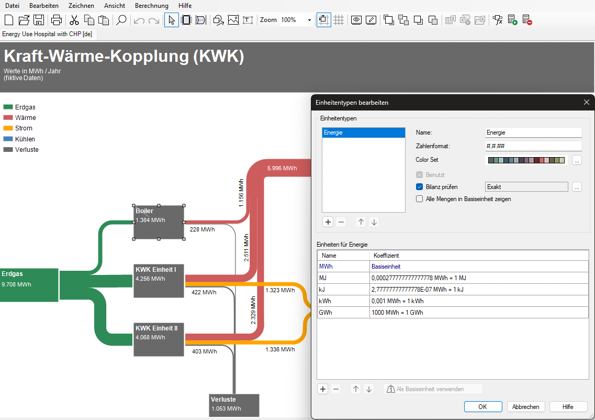Viewport: 595px width, 420px height.
Task: Click in the Name field Energie
Action: 533,132
